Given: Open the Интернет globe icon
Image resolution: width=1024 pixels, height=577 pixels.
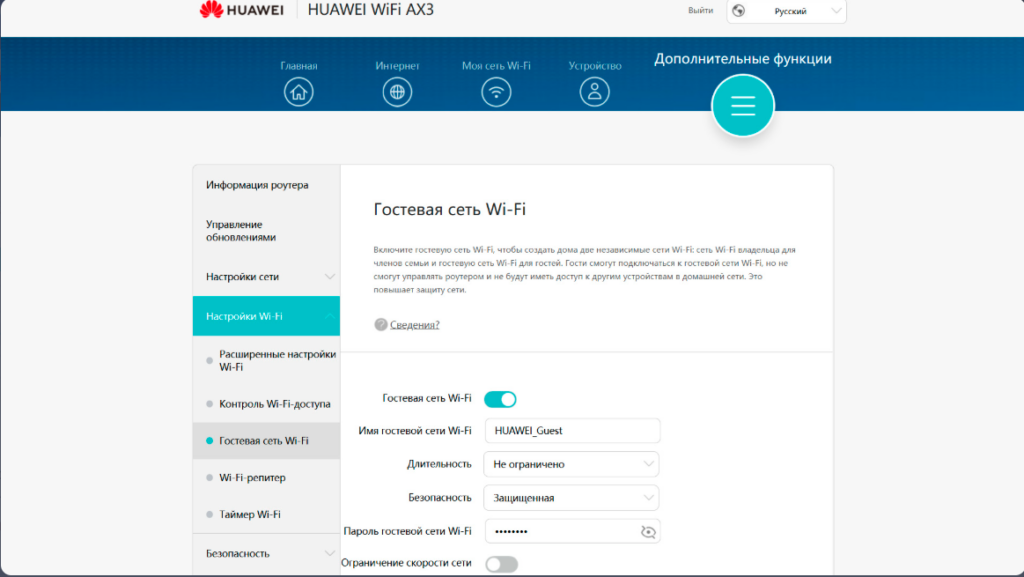Looking at the screenshot, I should pos(397,92).
